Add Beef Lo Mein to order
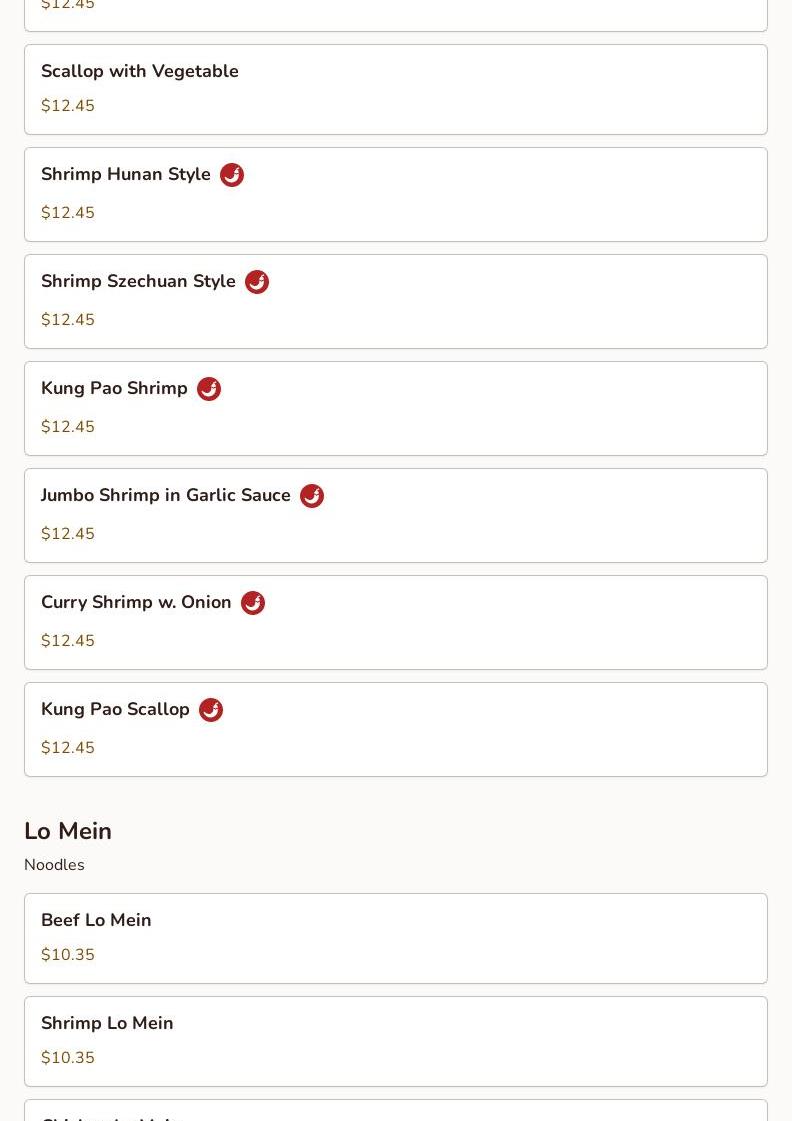 point(396,938)
